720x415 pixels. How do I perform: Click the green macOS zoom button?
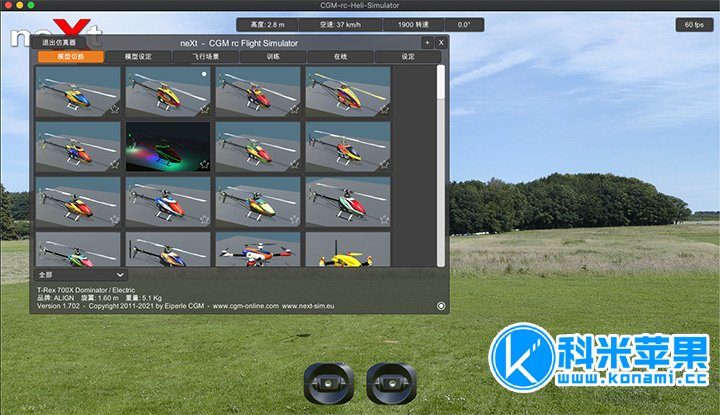31,5
